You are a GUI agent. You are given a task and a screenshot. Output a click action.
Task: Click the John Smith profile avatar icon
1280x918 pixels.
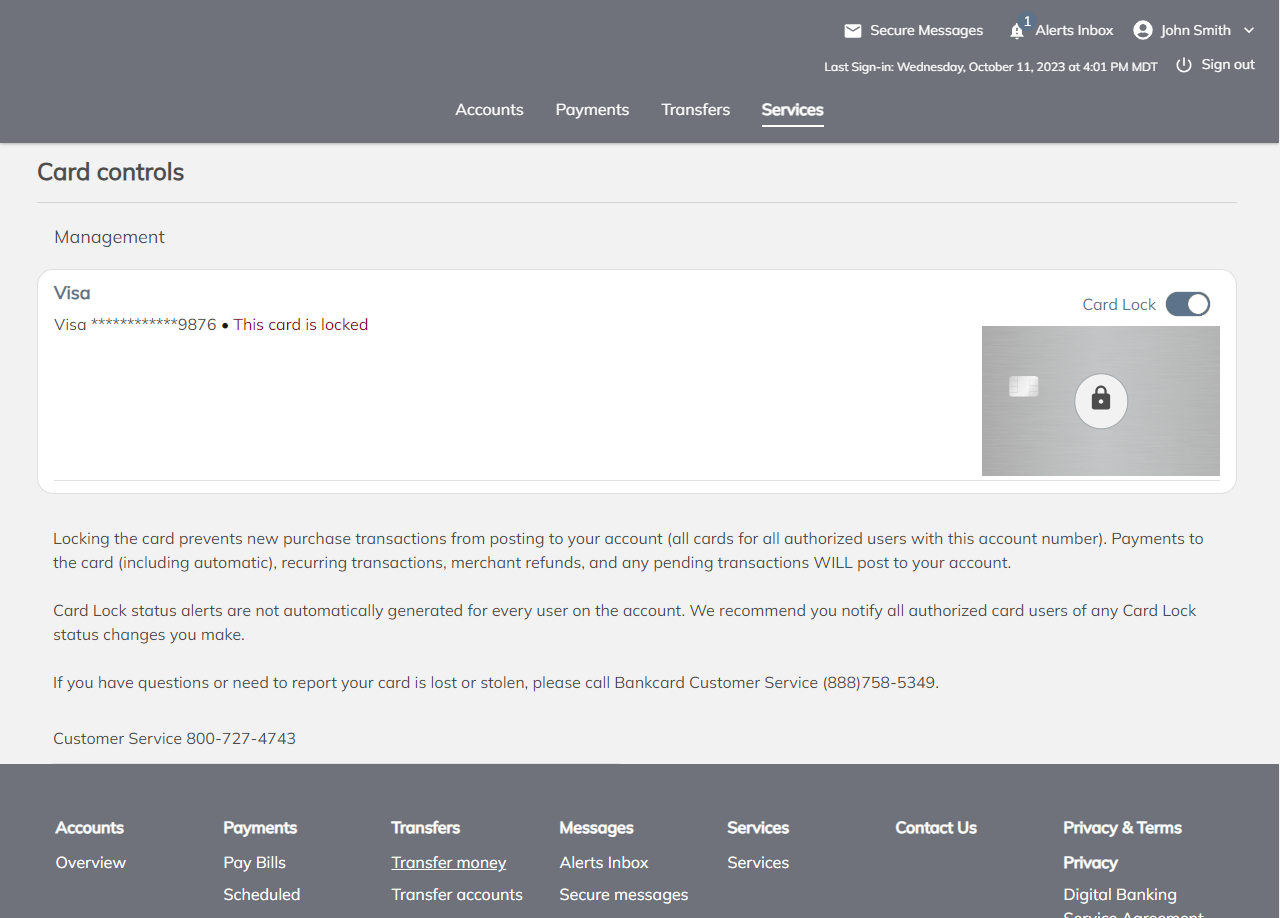pyautogui.click(x=1142, y=30)
